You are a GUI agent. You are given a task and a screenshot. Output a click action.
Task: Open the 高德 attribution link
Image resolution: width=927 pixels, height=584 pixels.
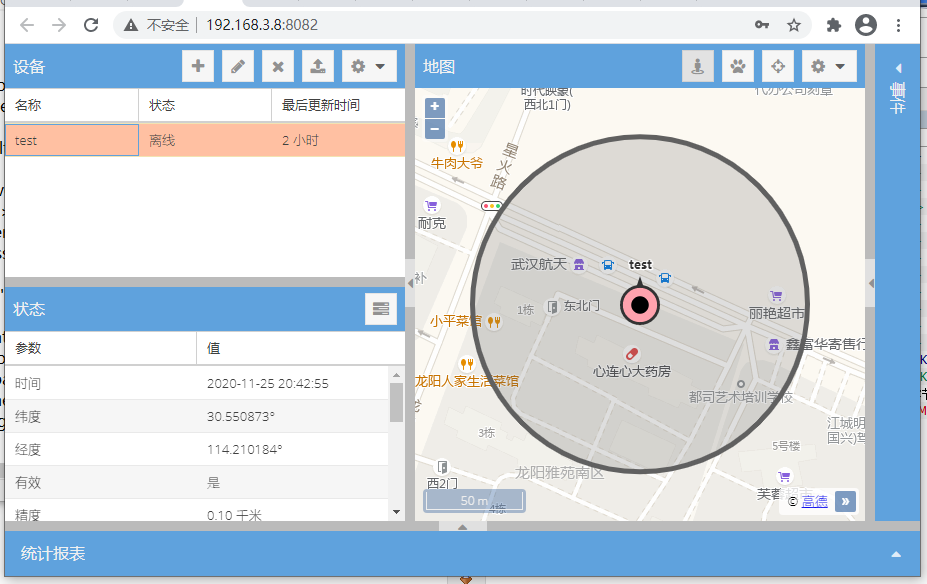(814, 501)
